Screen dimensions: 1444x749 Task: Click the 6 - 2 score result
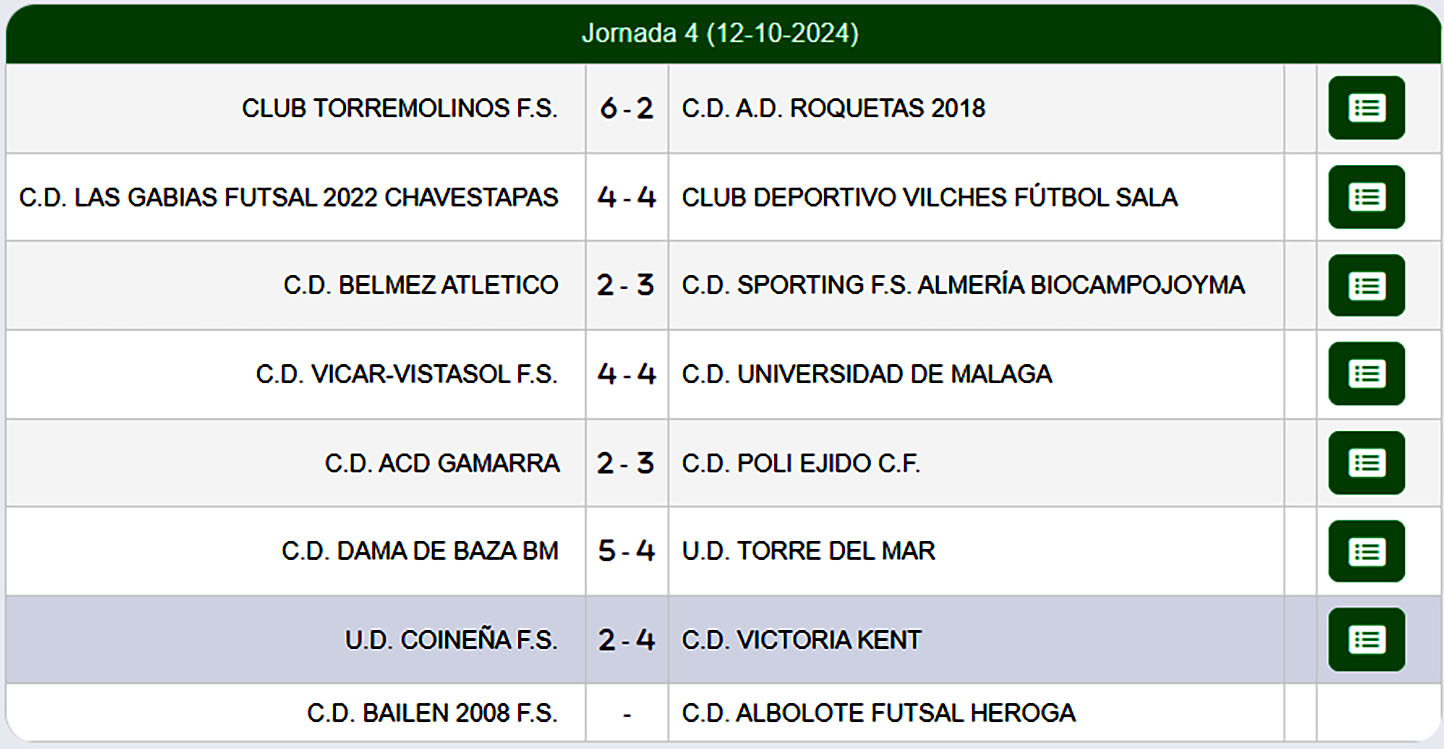pos(626,108)
